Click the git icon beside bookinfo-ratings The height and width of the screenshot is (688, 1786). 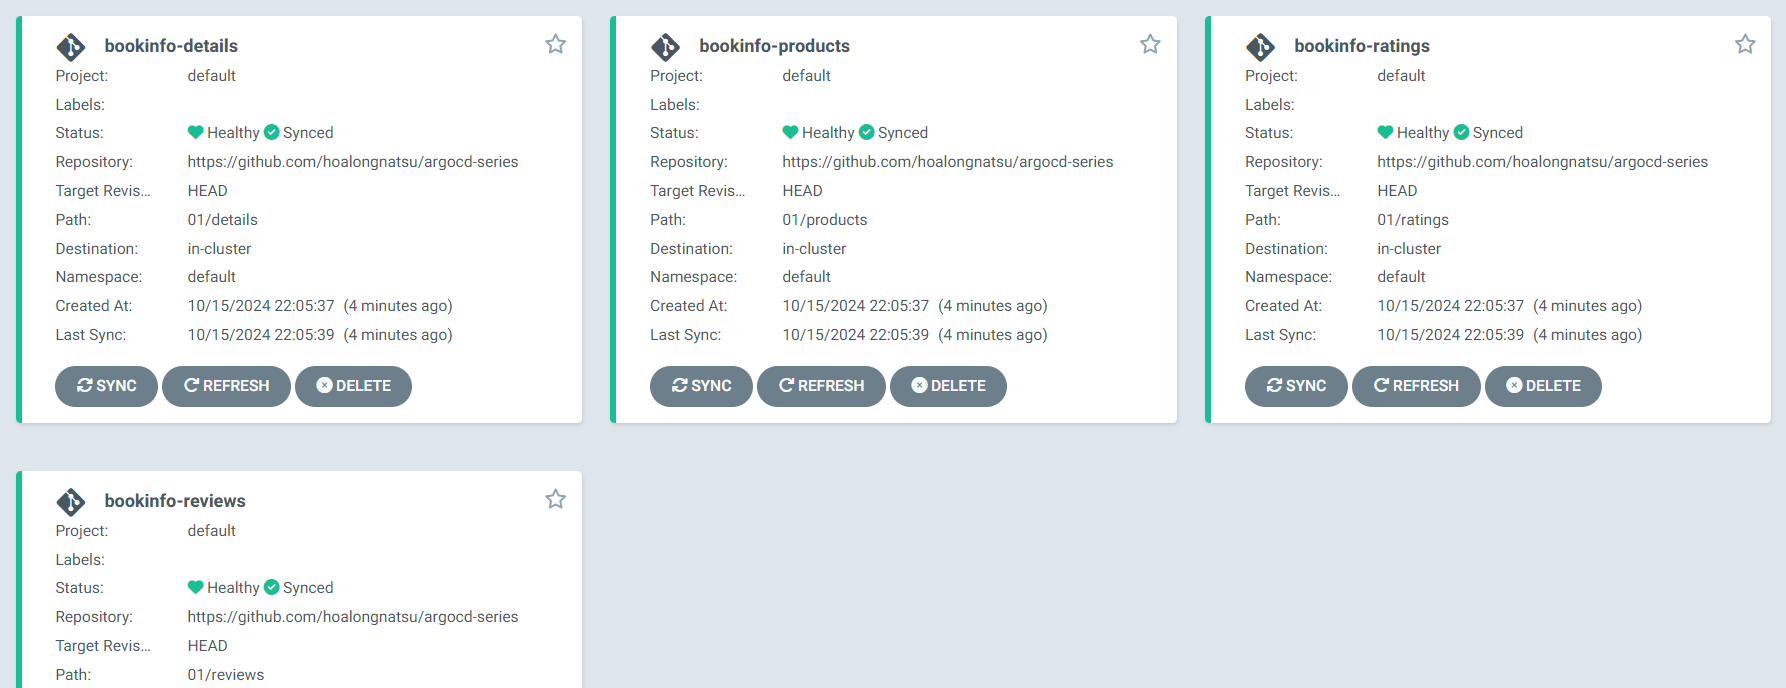(x=1261, y=47)
